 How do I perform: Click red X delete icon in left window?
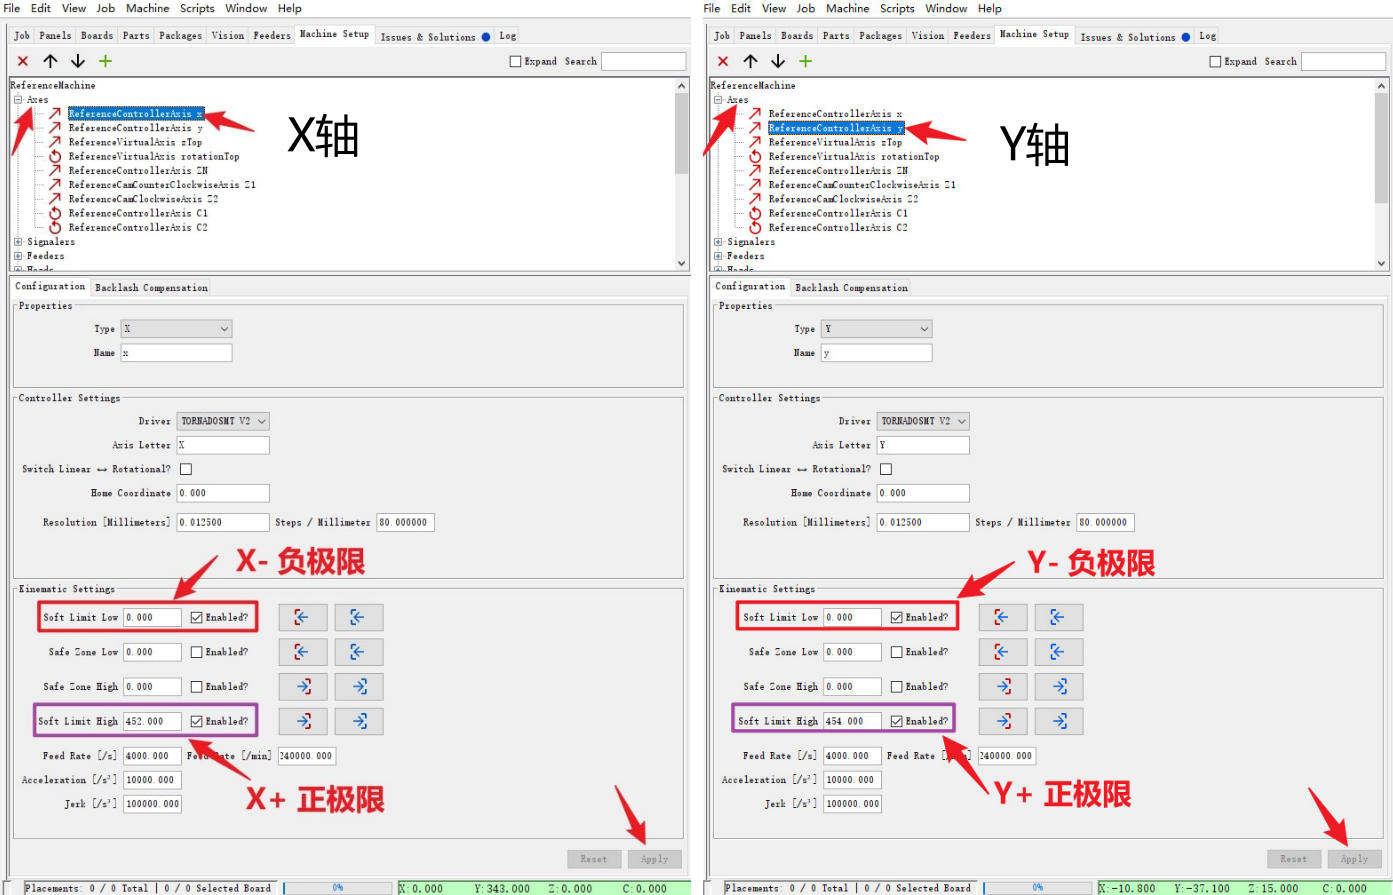[23, 61]
